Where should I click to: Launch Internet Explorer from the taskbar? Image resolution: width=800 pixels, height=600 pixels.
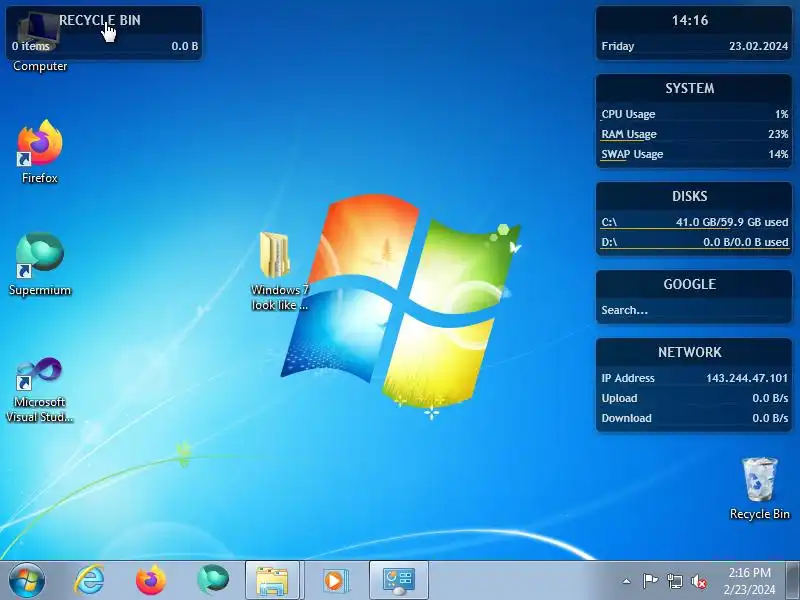89,580
